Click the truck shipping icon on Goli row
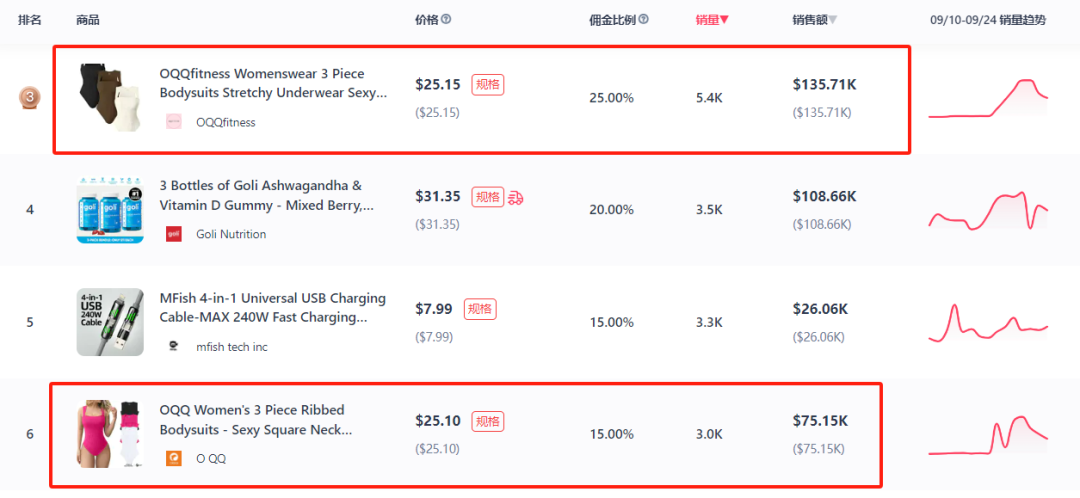Viewport: 1080px width, 498px height. coord(515,198)
